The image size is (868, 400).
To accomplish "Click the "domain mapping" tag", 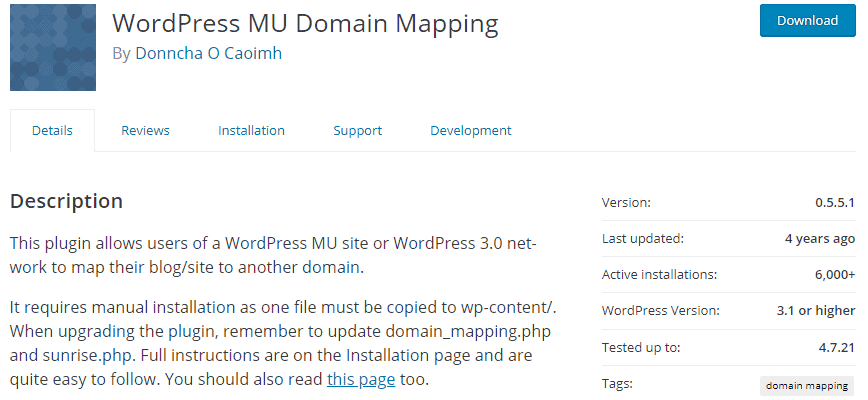I will [807, 386].
